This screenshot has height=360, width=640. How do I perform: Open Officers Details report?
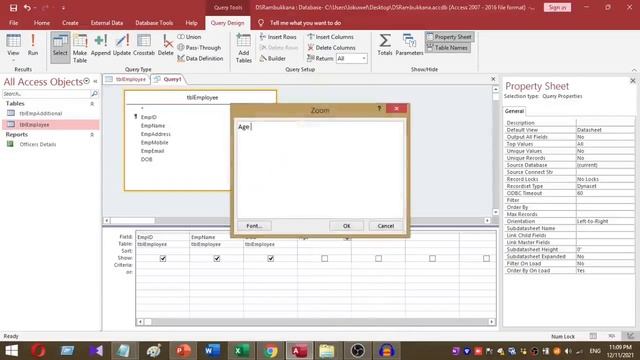click(38, 144)
